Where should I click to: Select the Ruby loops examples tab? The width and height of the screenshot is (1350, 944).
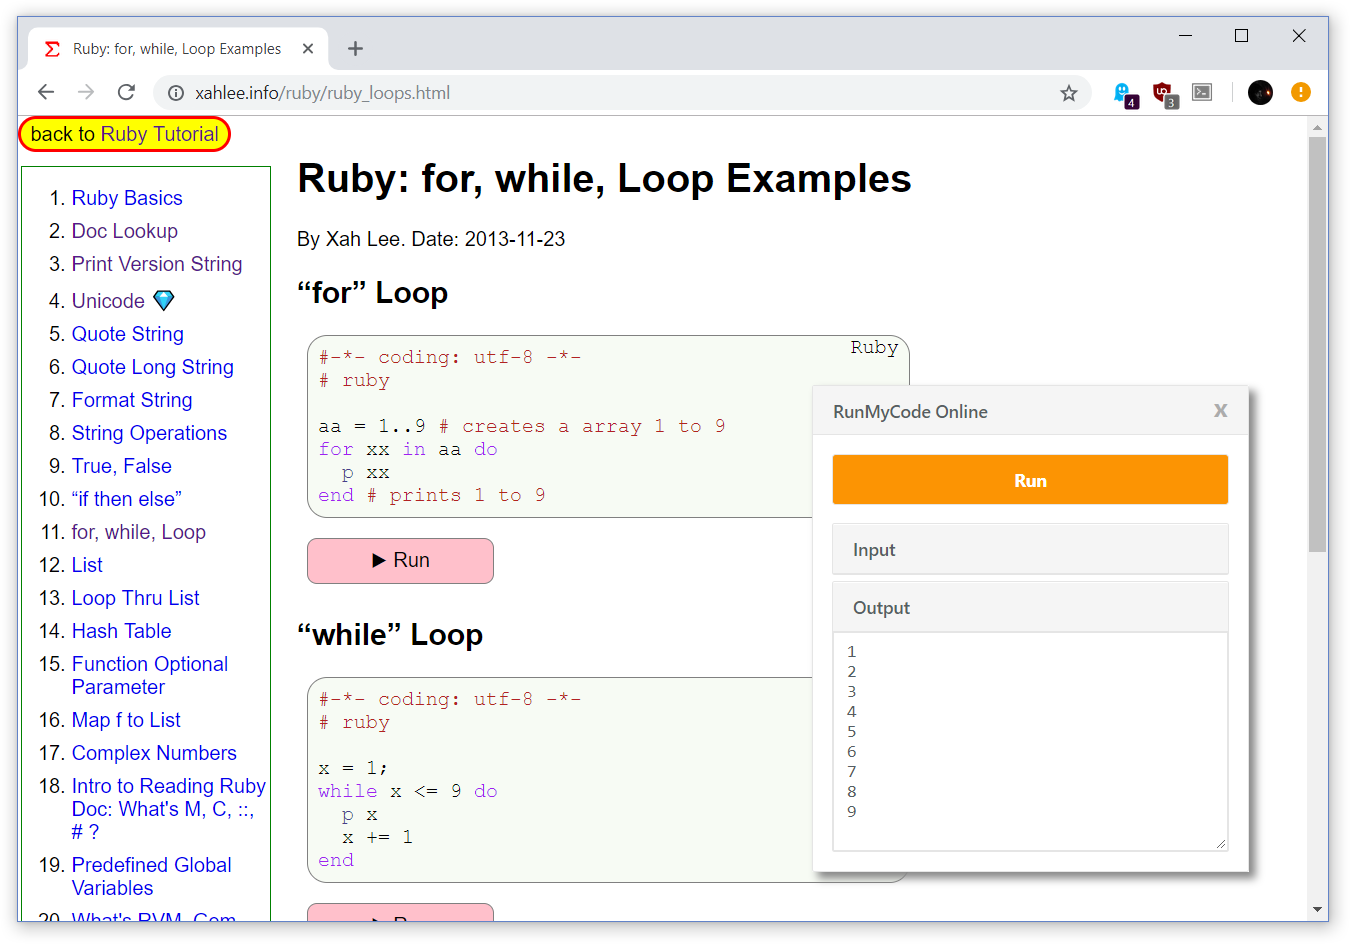[x=177, y=48]
